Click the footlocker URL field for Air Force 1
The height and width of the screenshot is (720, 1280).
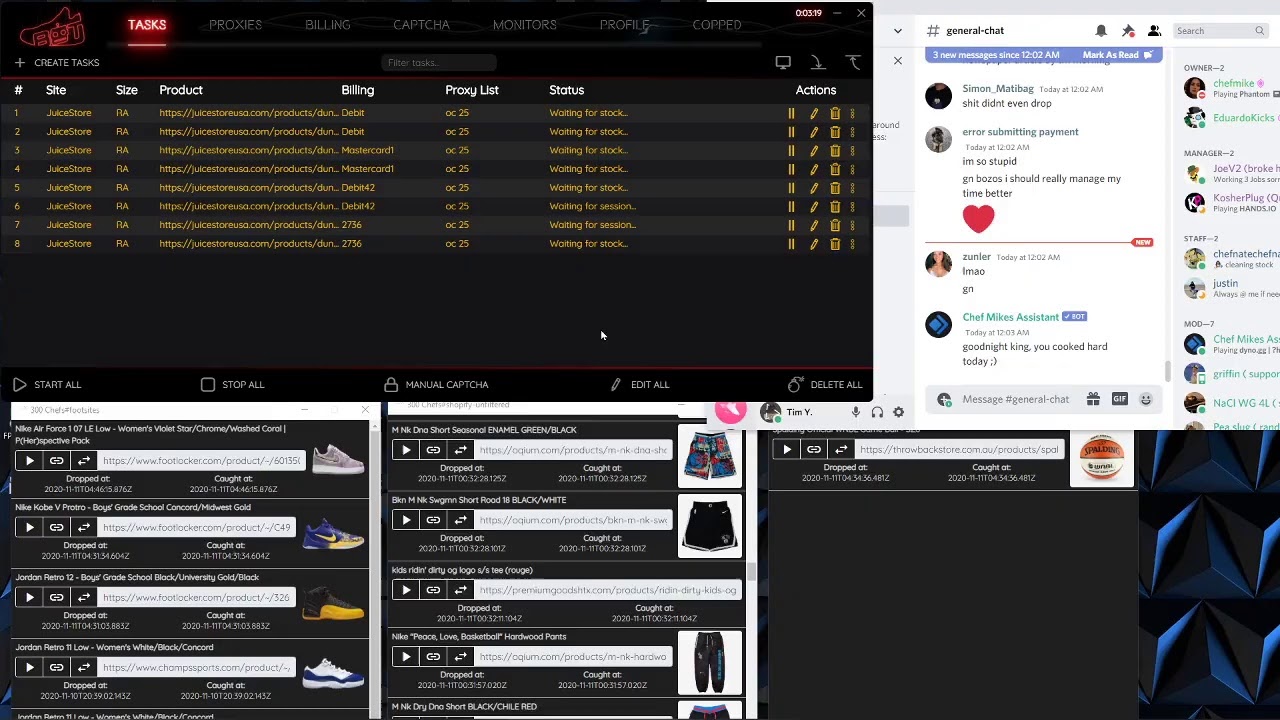tap(201, 461)
